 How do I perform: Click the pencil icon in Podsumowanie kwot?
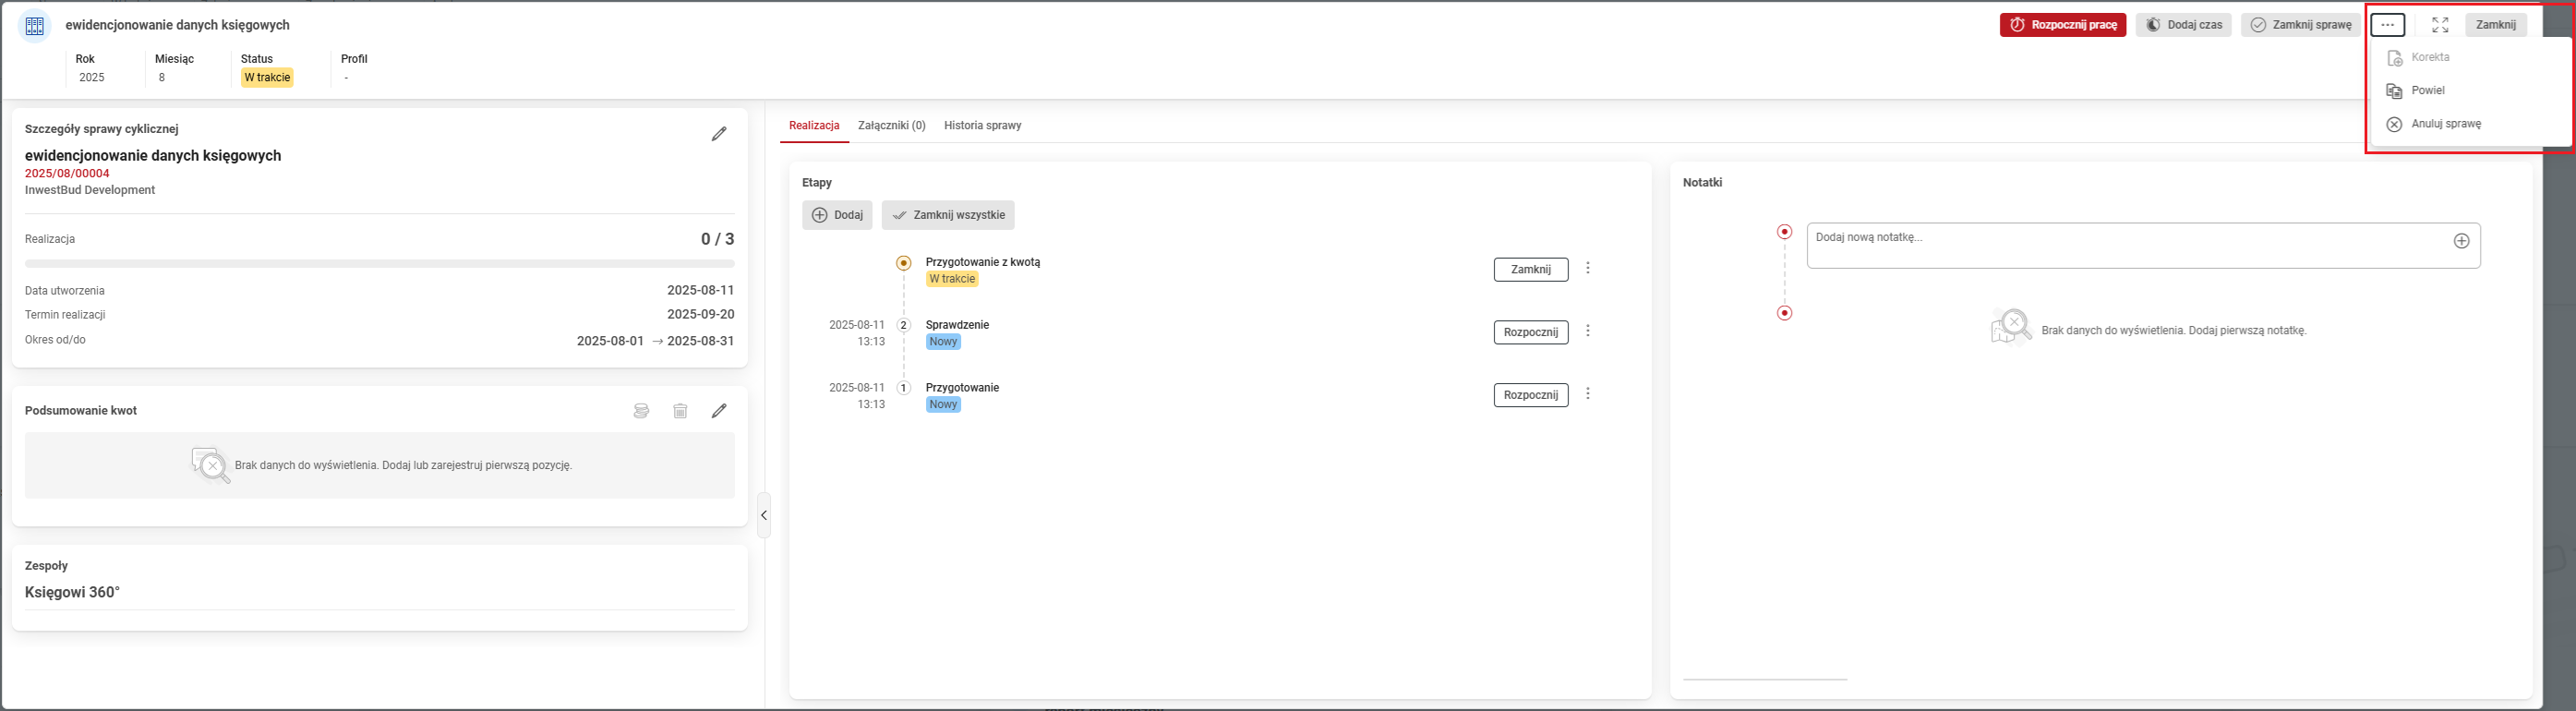coord(719,411)
